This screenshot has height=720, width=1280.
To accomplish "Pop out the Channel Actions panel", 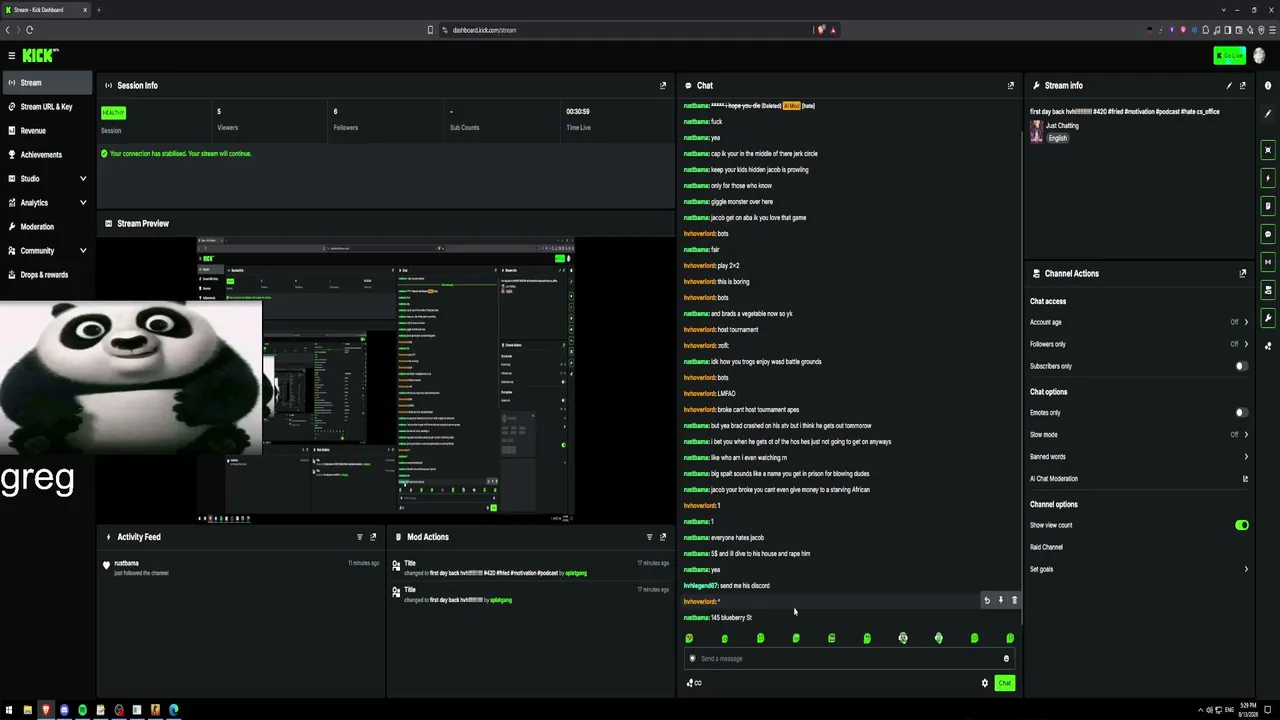I will [x=1243, y=273].
